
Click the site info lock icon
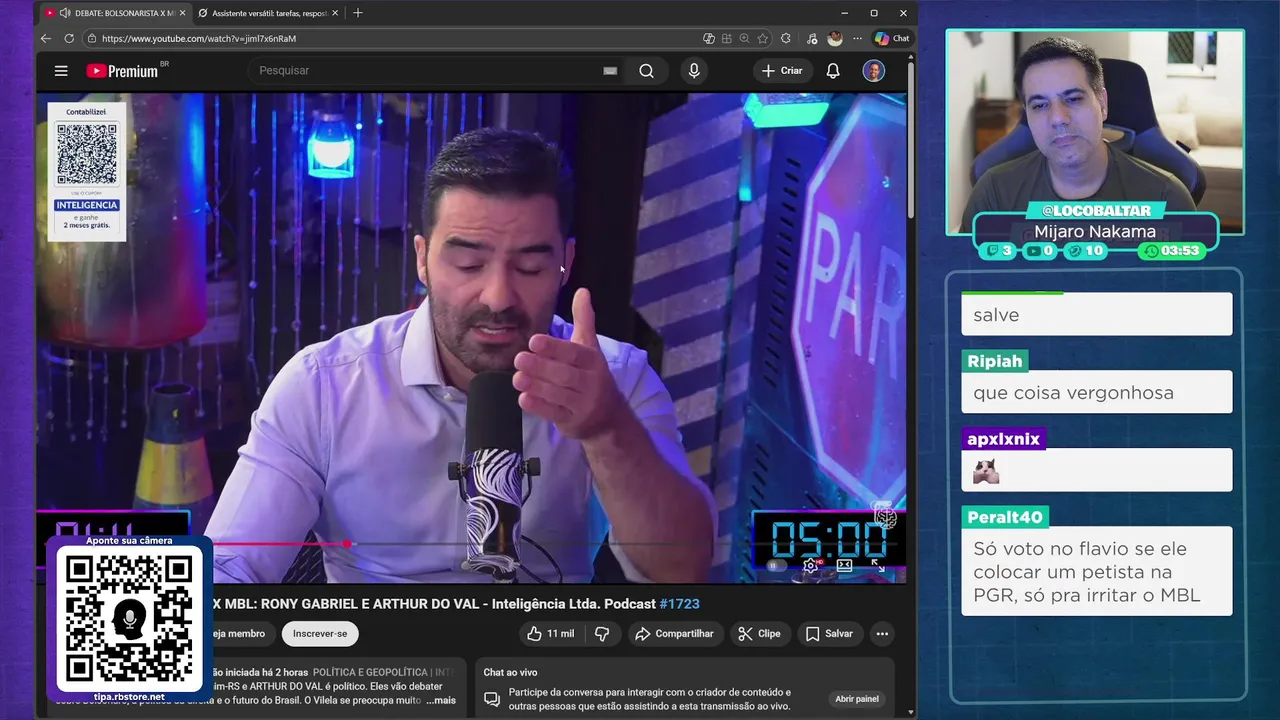(x=92, y=38)
